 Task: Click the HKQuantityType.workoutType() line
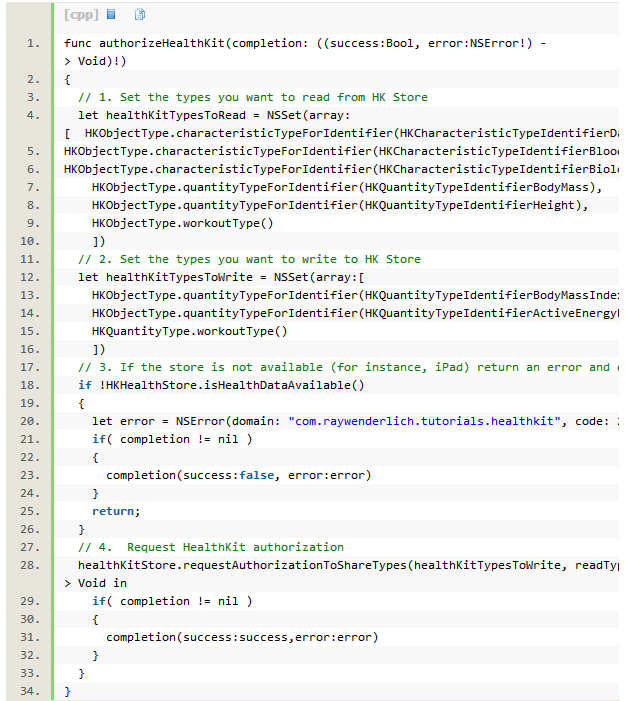[189, 331]
